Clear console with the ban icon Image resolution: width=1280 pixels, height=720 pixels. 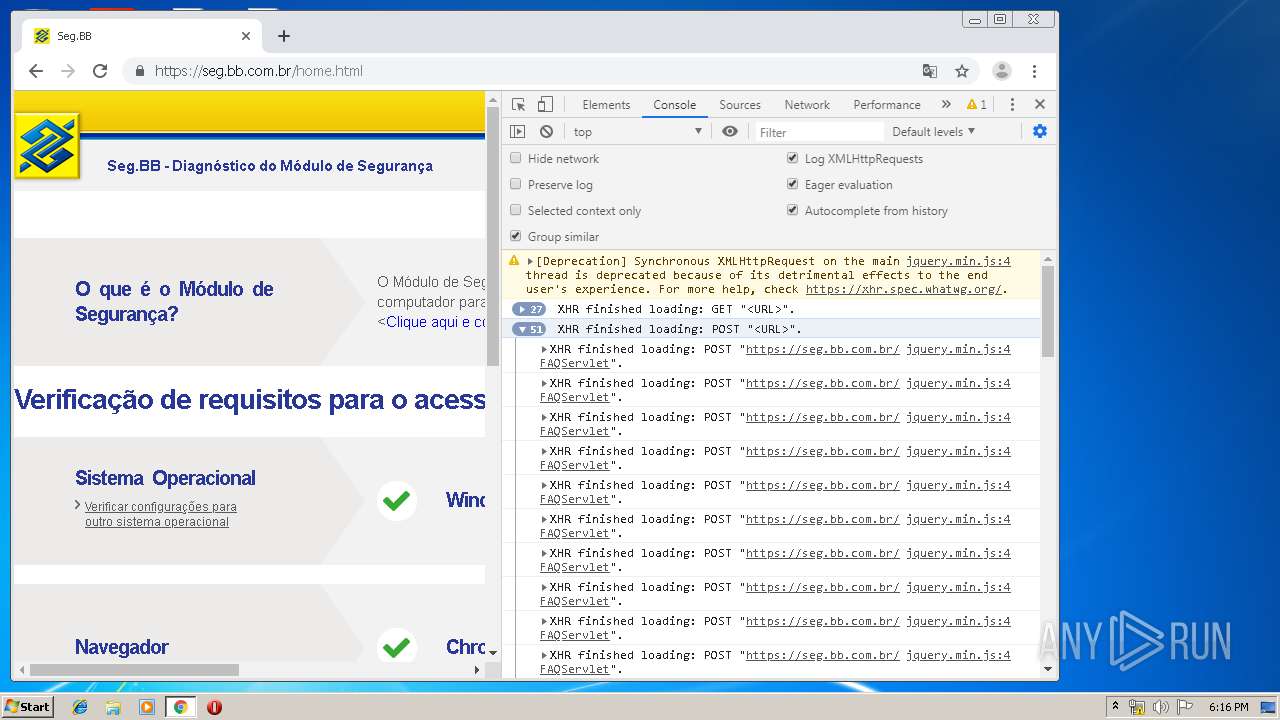coord(546,131)
